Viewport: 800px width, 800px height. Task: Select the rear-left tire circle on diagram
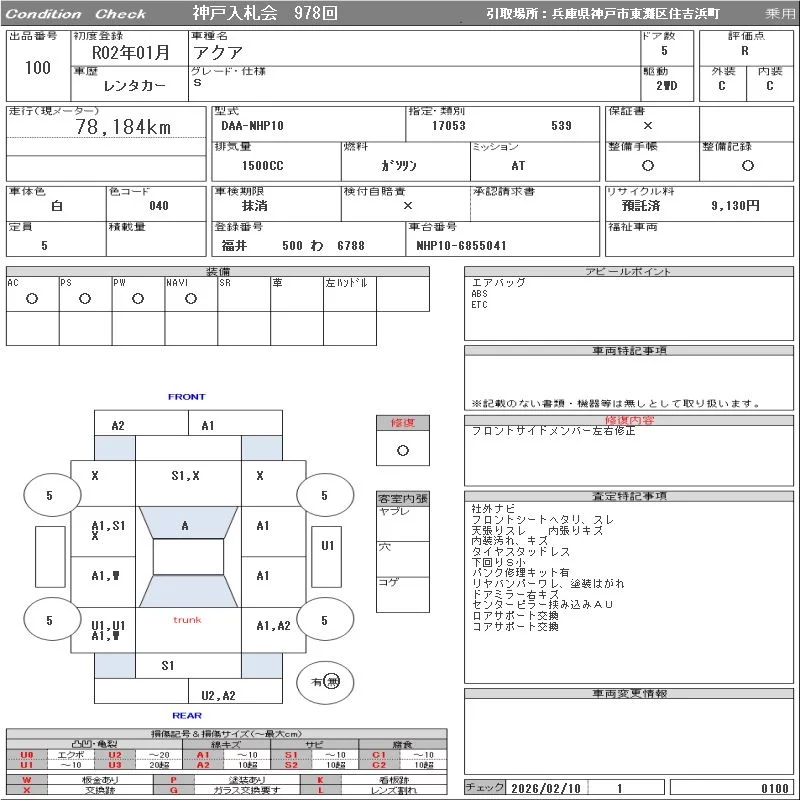[49, 621]
